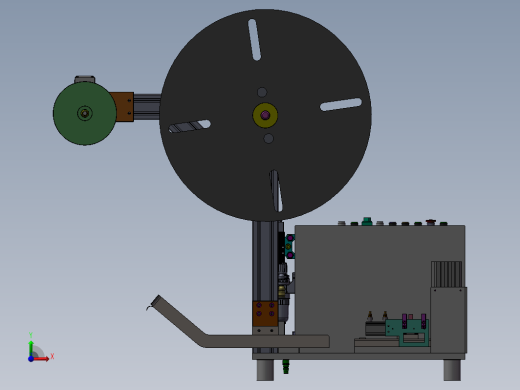Screen dimensions: 520x390
Task: Select the teal bracket with magenta screws on column
Action: 290,246
